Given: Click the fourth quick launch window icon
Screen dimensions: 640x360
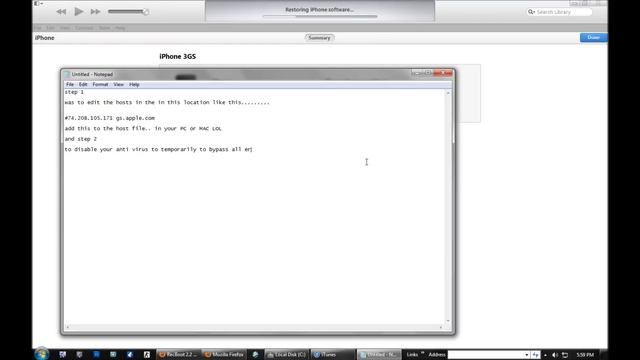Looking at the screenshot, I should click(113, 355).
